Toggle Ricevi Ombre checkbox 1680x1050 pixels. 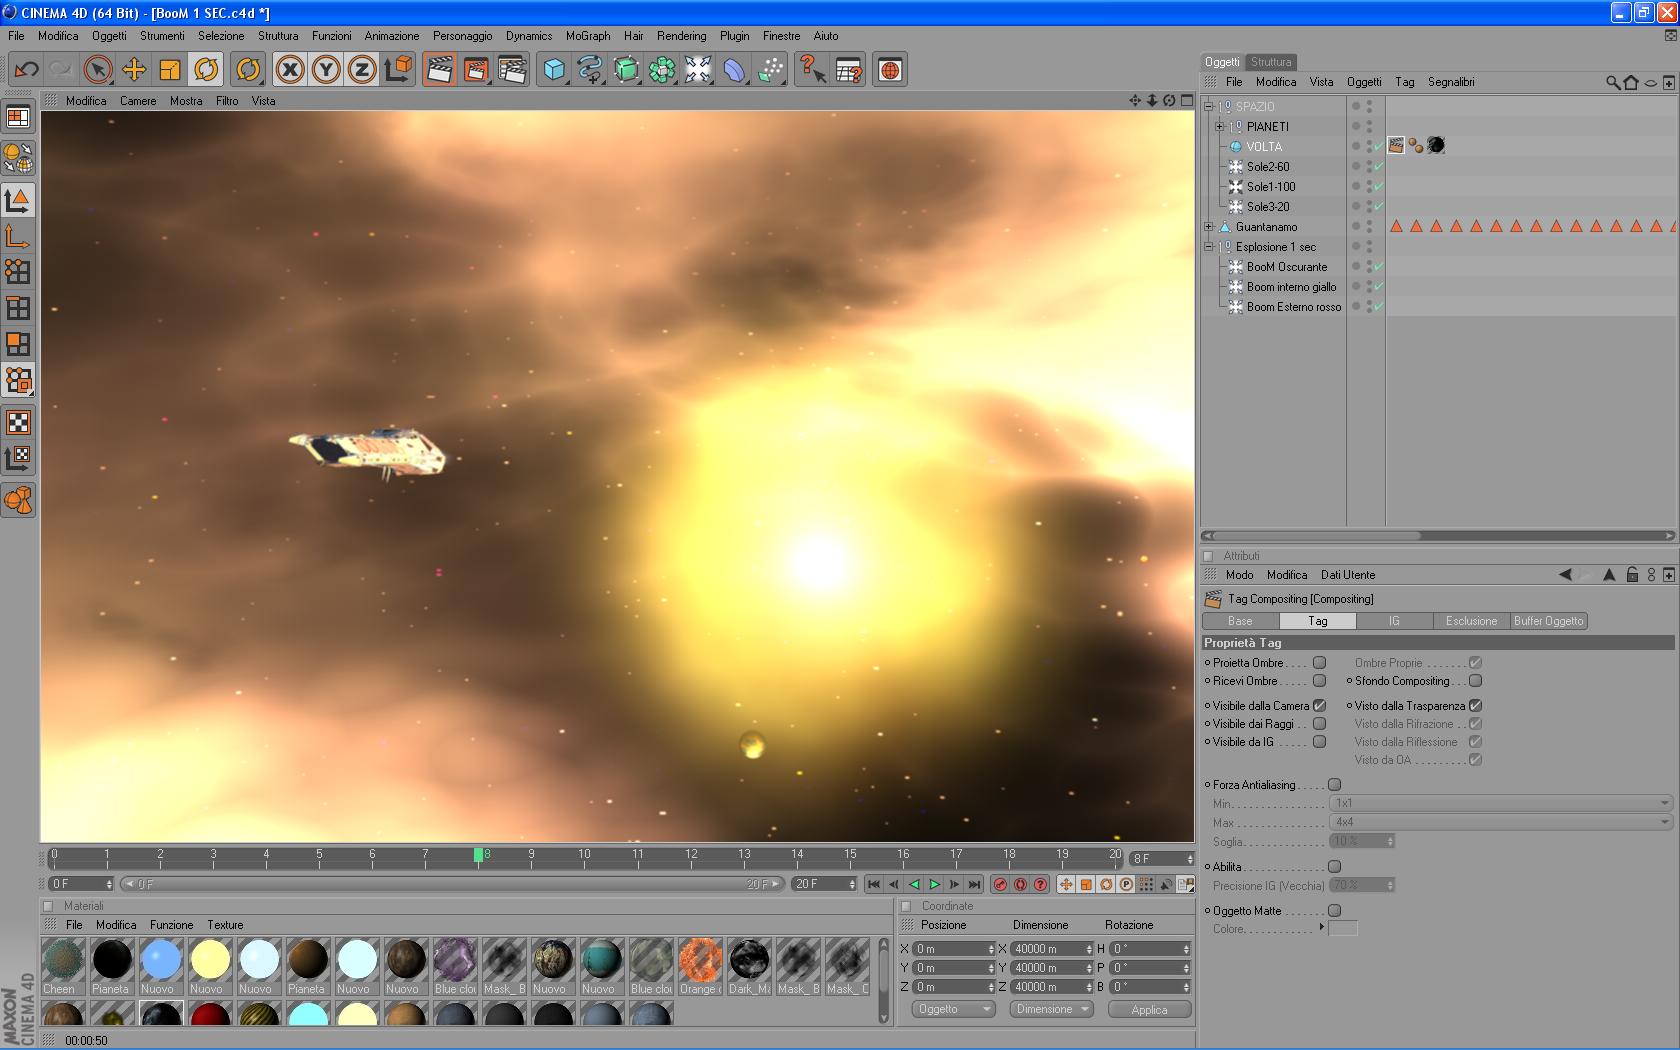click(1319, 680)
